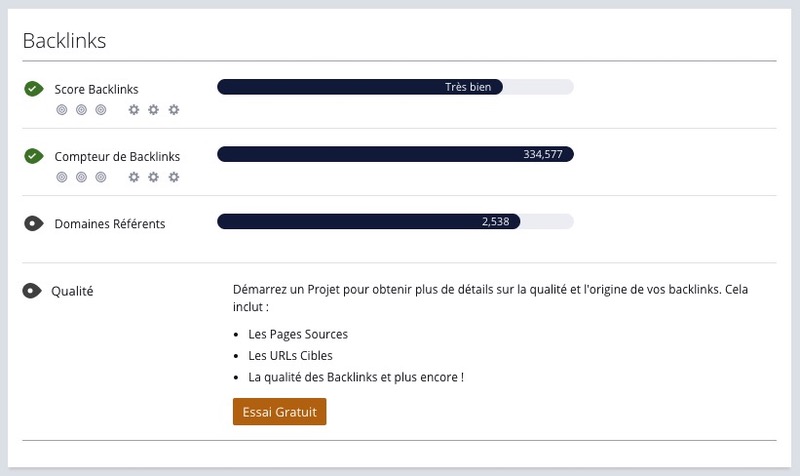Image resolution: width=800 pixels, height=476 pixels.
Task: Click the eye icon beside Domaines Référents
Action: [x=34, y=223]
